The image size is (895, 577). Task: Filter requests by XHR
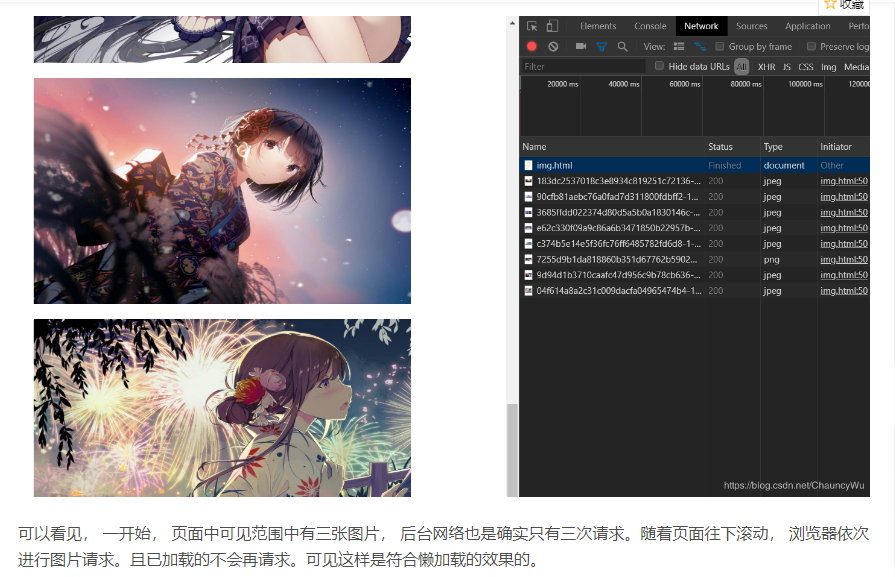pos(767,67)
